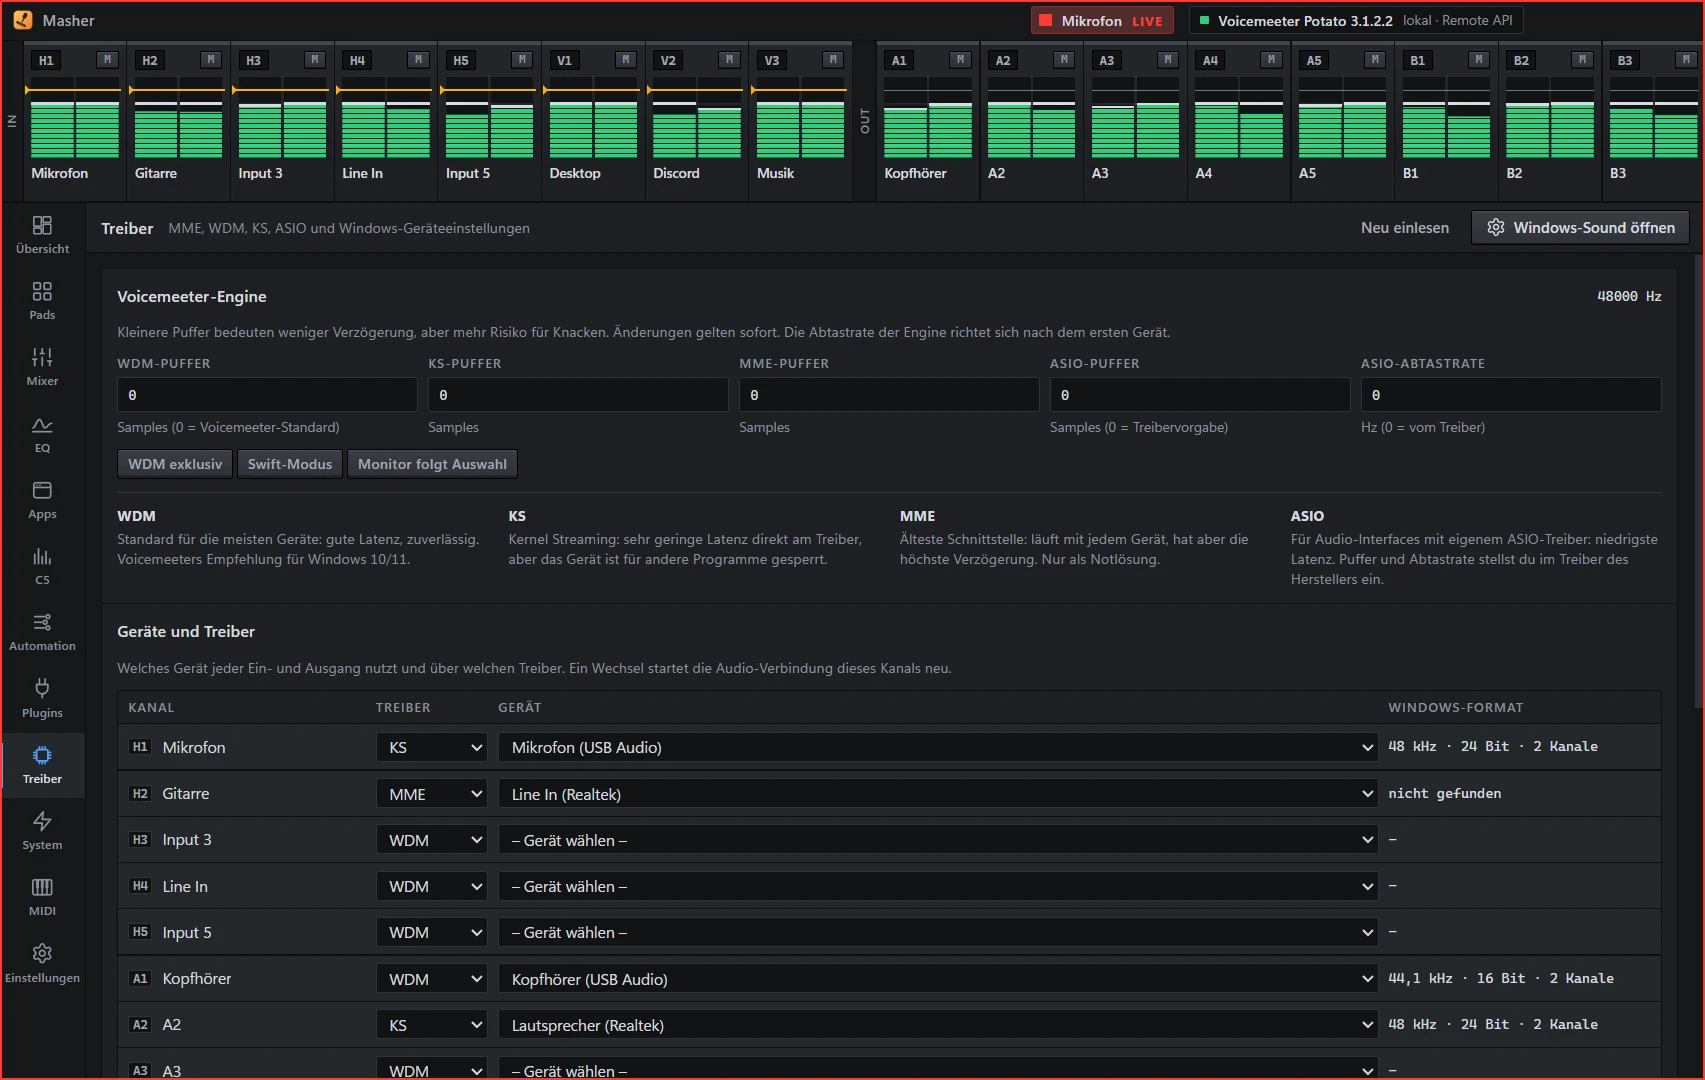Viewport: 1705px width, 1080px height.
Task: Mute the A1 Kopfhörer output strip
Action: [x=961, y=60]
